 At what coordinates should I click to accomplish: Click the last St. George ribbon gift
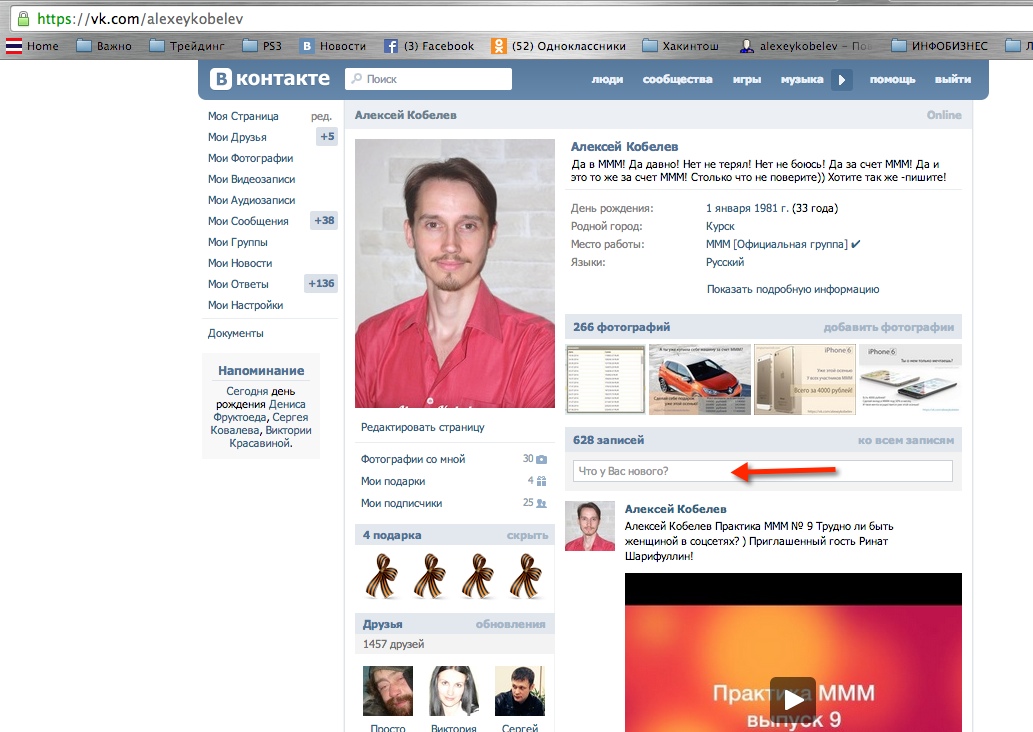point(526,576)
